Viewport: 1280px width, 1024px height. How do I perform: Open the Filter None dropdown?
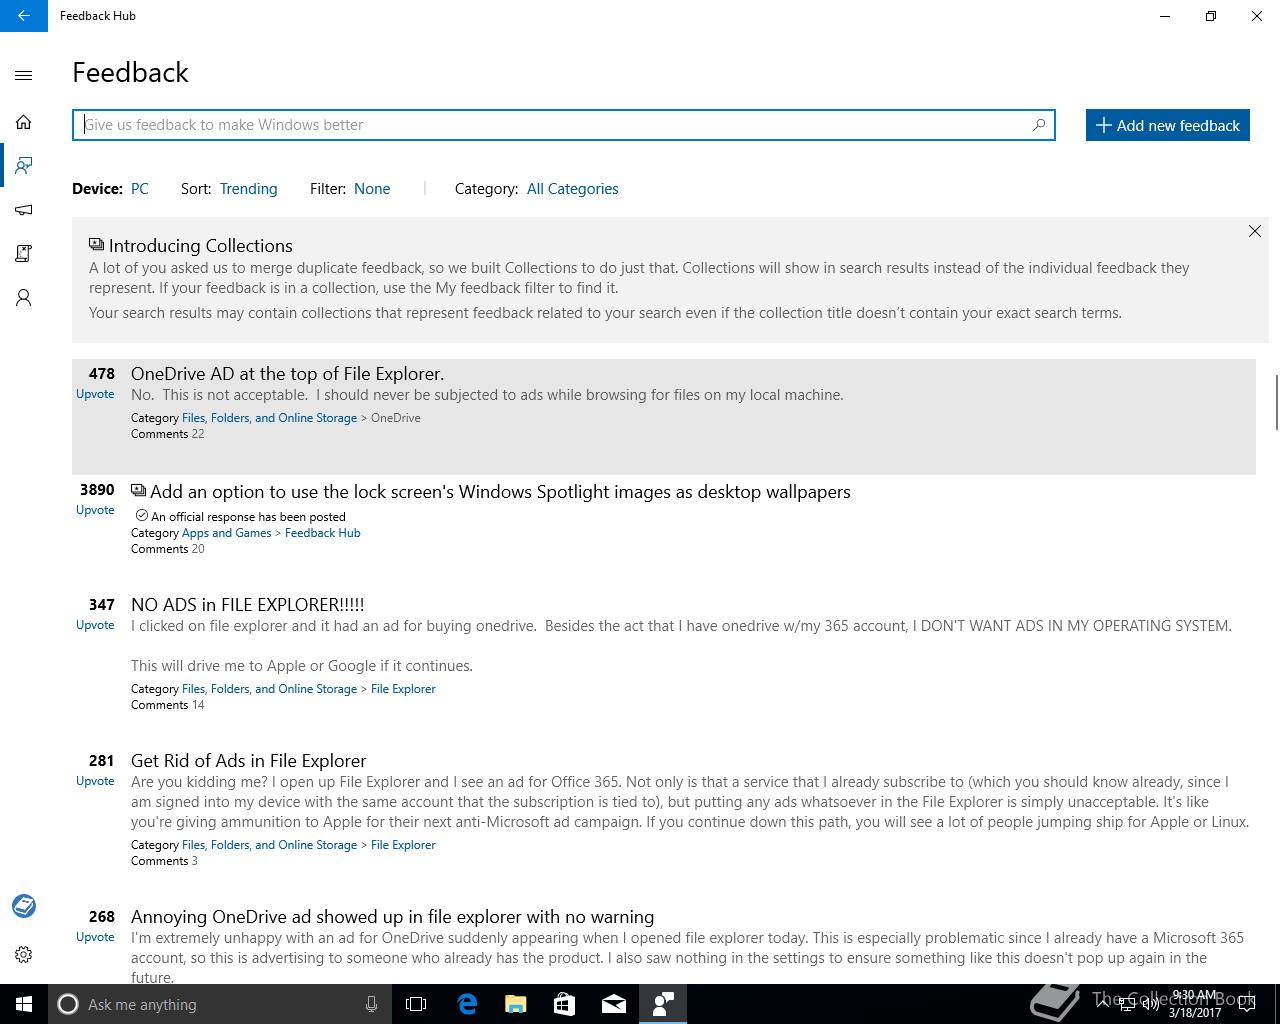[372, 189]
